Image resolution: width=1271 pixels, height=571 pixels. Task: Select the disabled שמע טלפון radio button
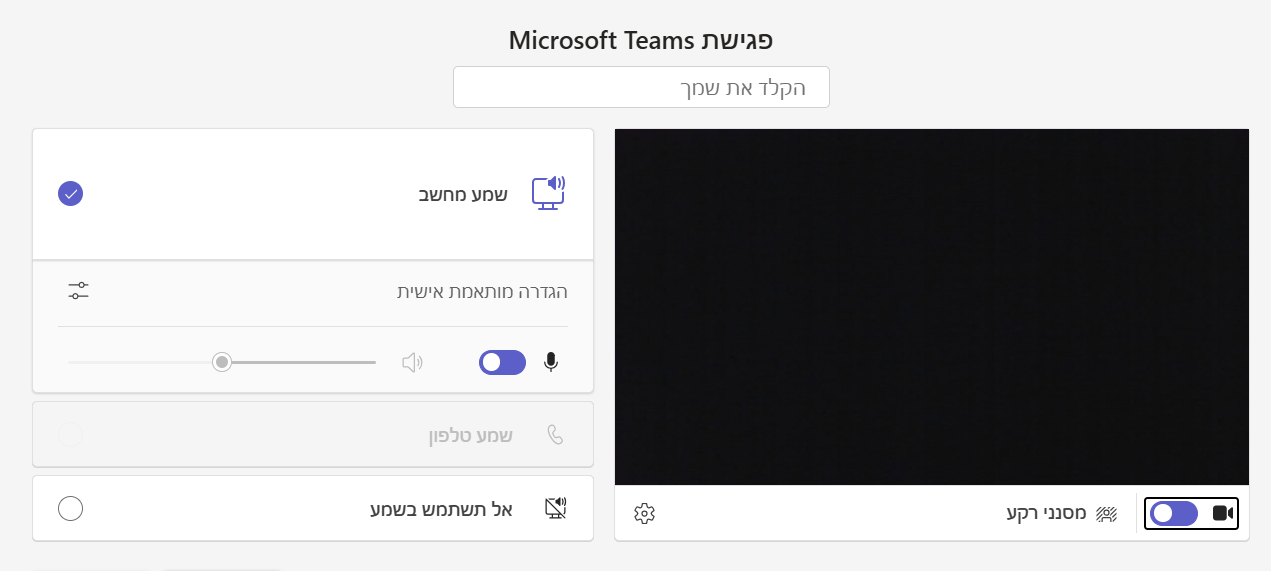coord(70,434)
